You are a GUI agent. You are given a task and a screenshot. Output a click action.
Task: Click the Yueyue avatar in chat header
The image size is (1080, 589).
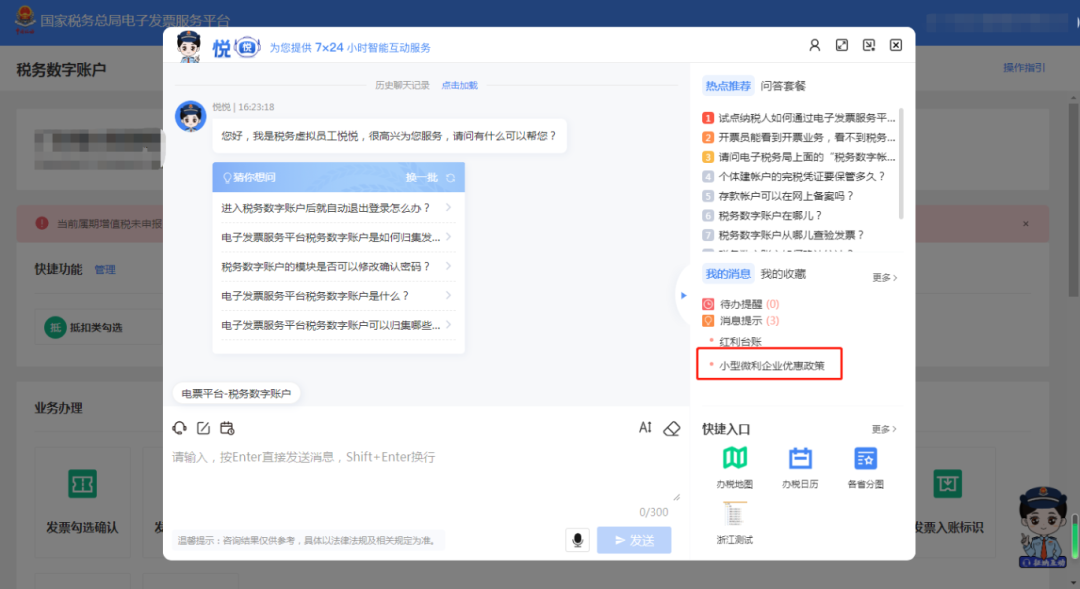click(188, 46)
